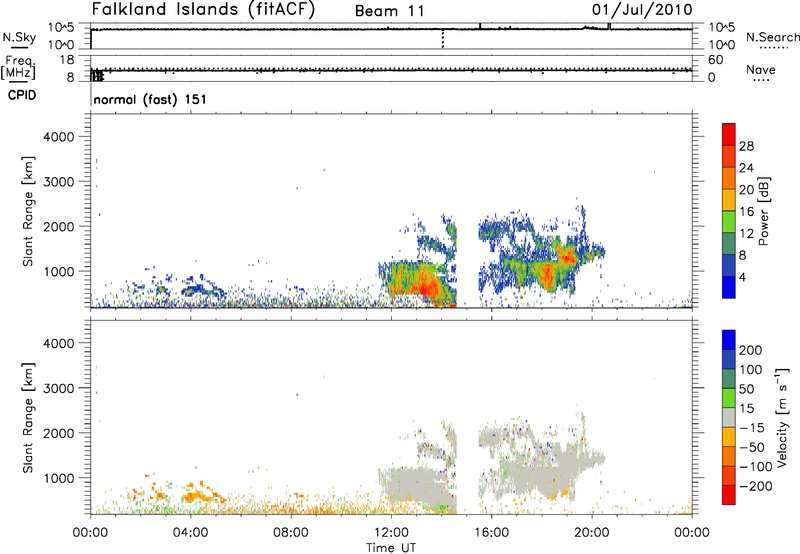Click "4" on the power colorbar

(743, 277)
